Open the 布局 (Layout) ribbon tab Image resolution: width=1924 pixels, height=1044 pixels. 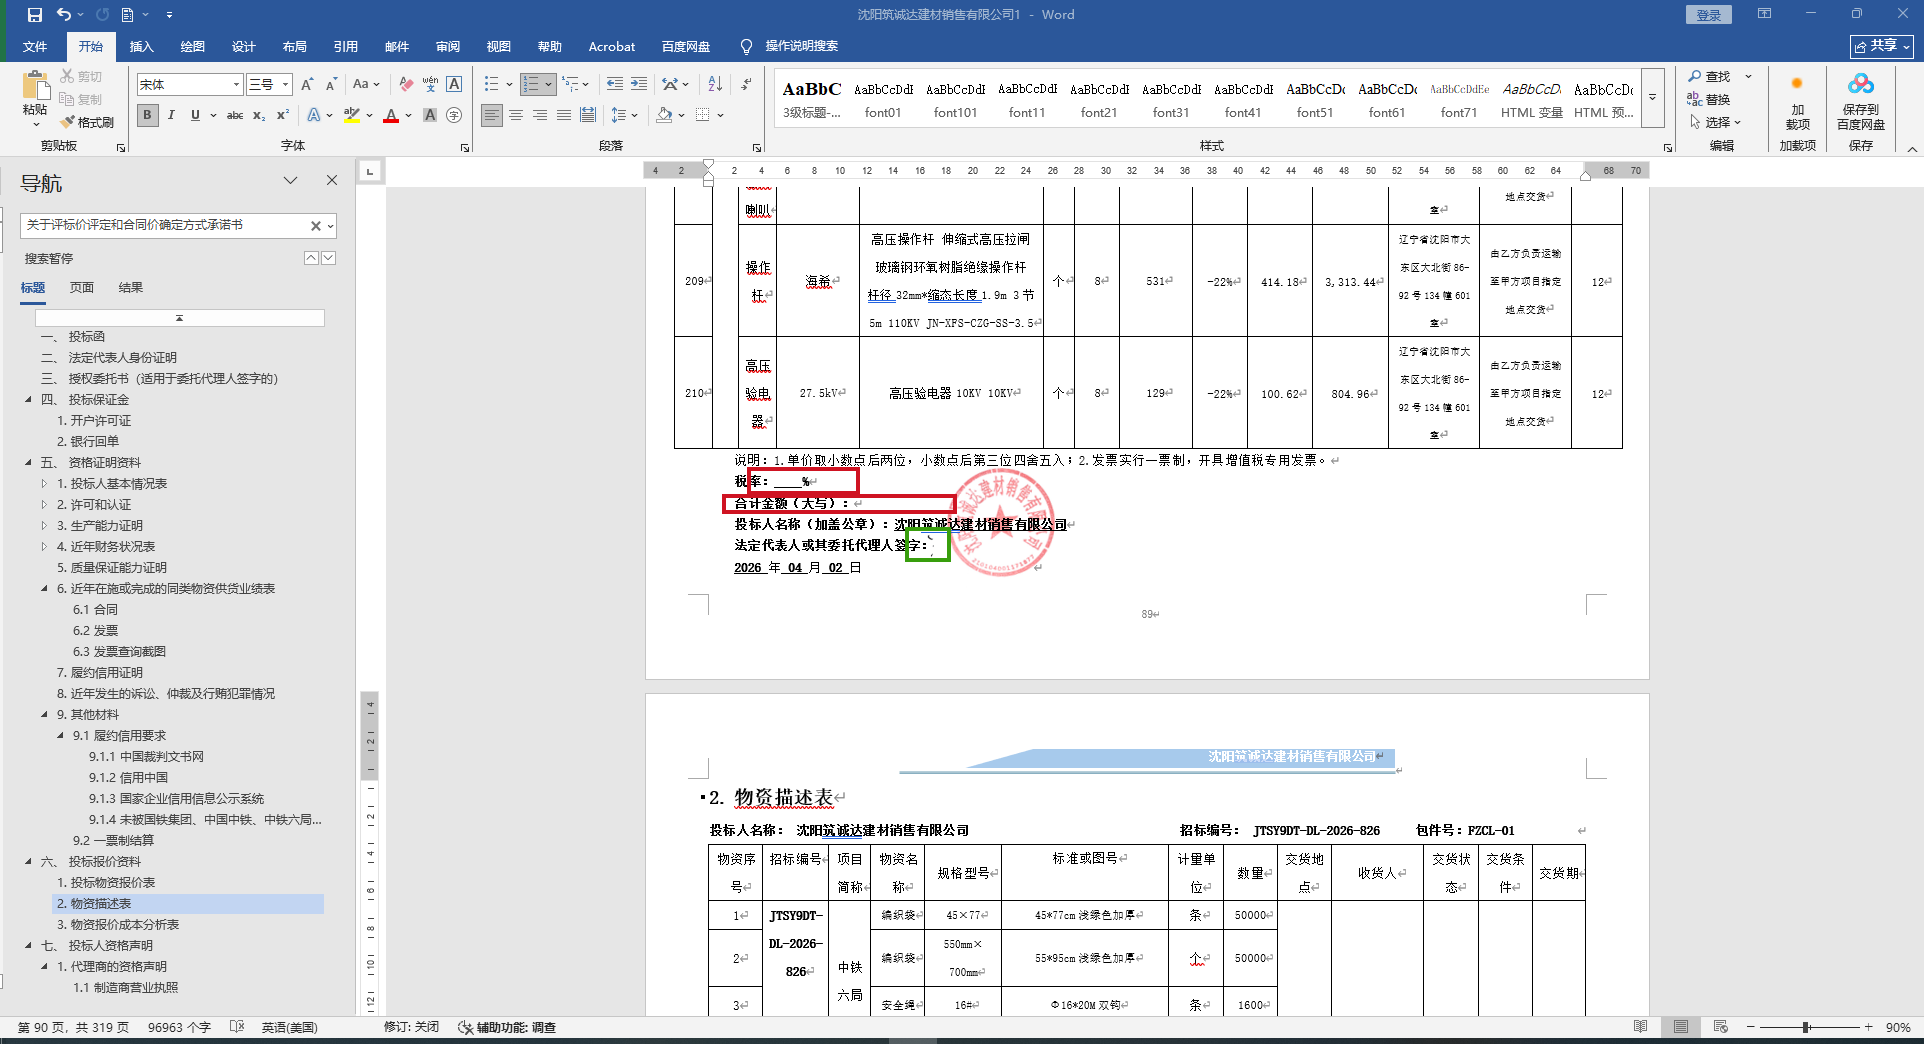[294, 47]
